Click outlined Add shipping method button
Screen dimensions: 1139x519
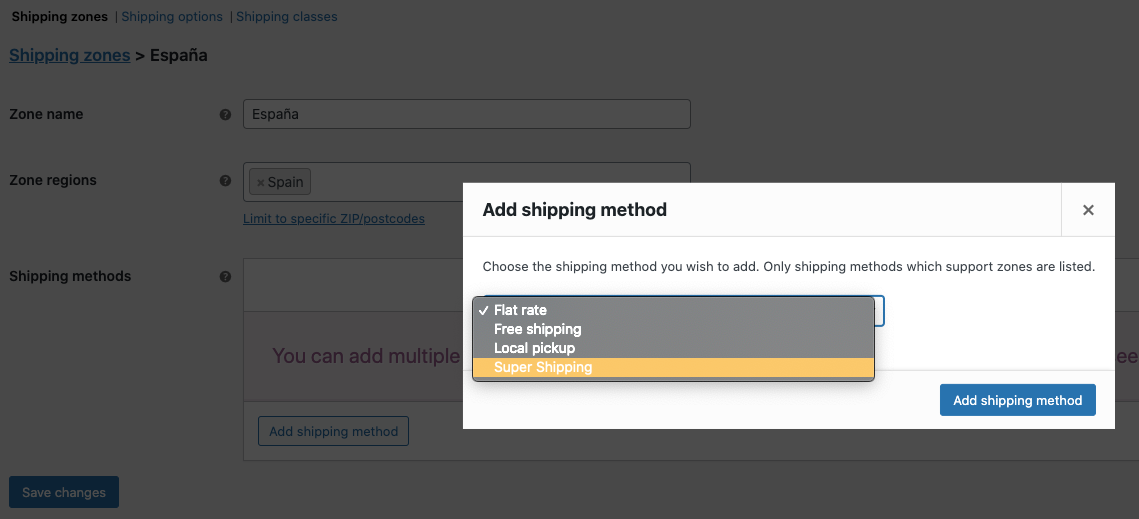pyautogui.click(x=333, y=431)
